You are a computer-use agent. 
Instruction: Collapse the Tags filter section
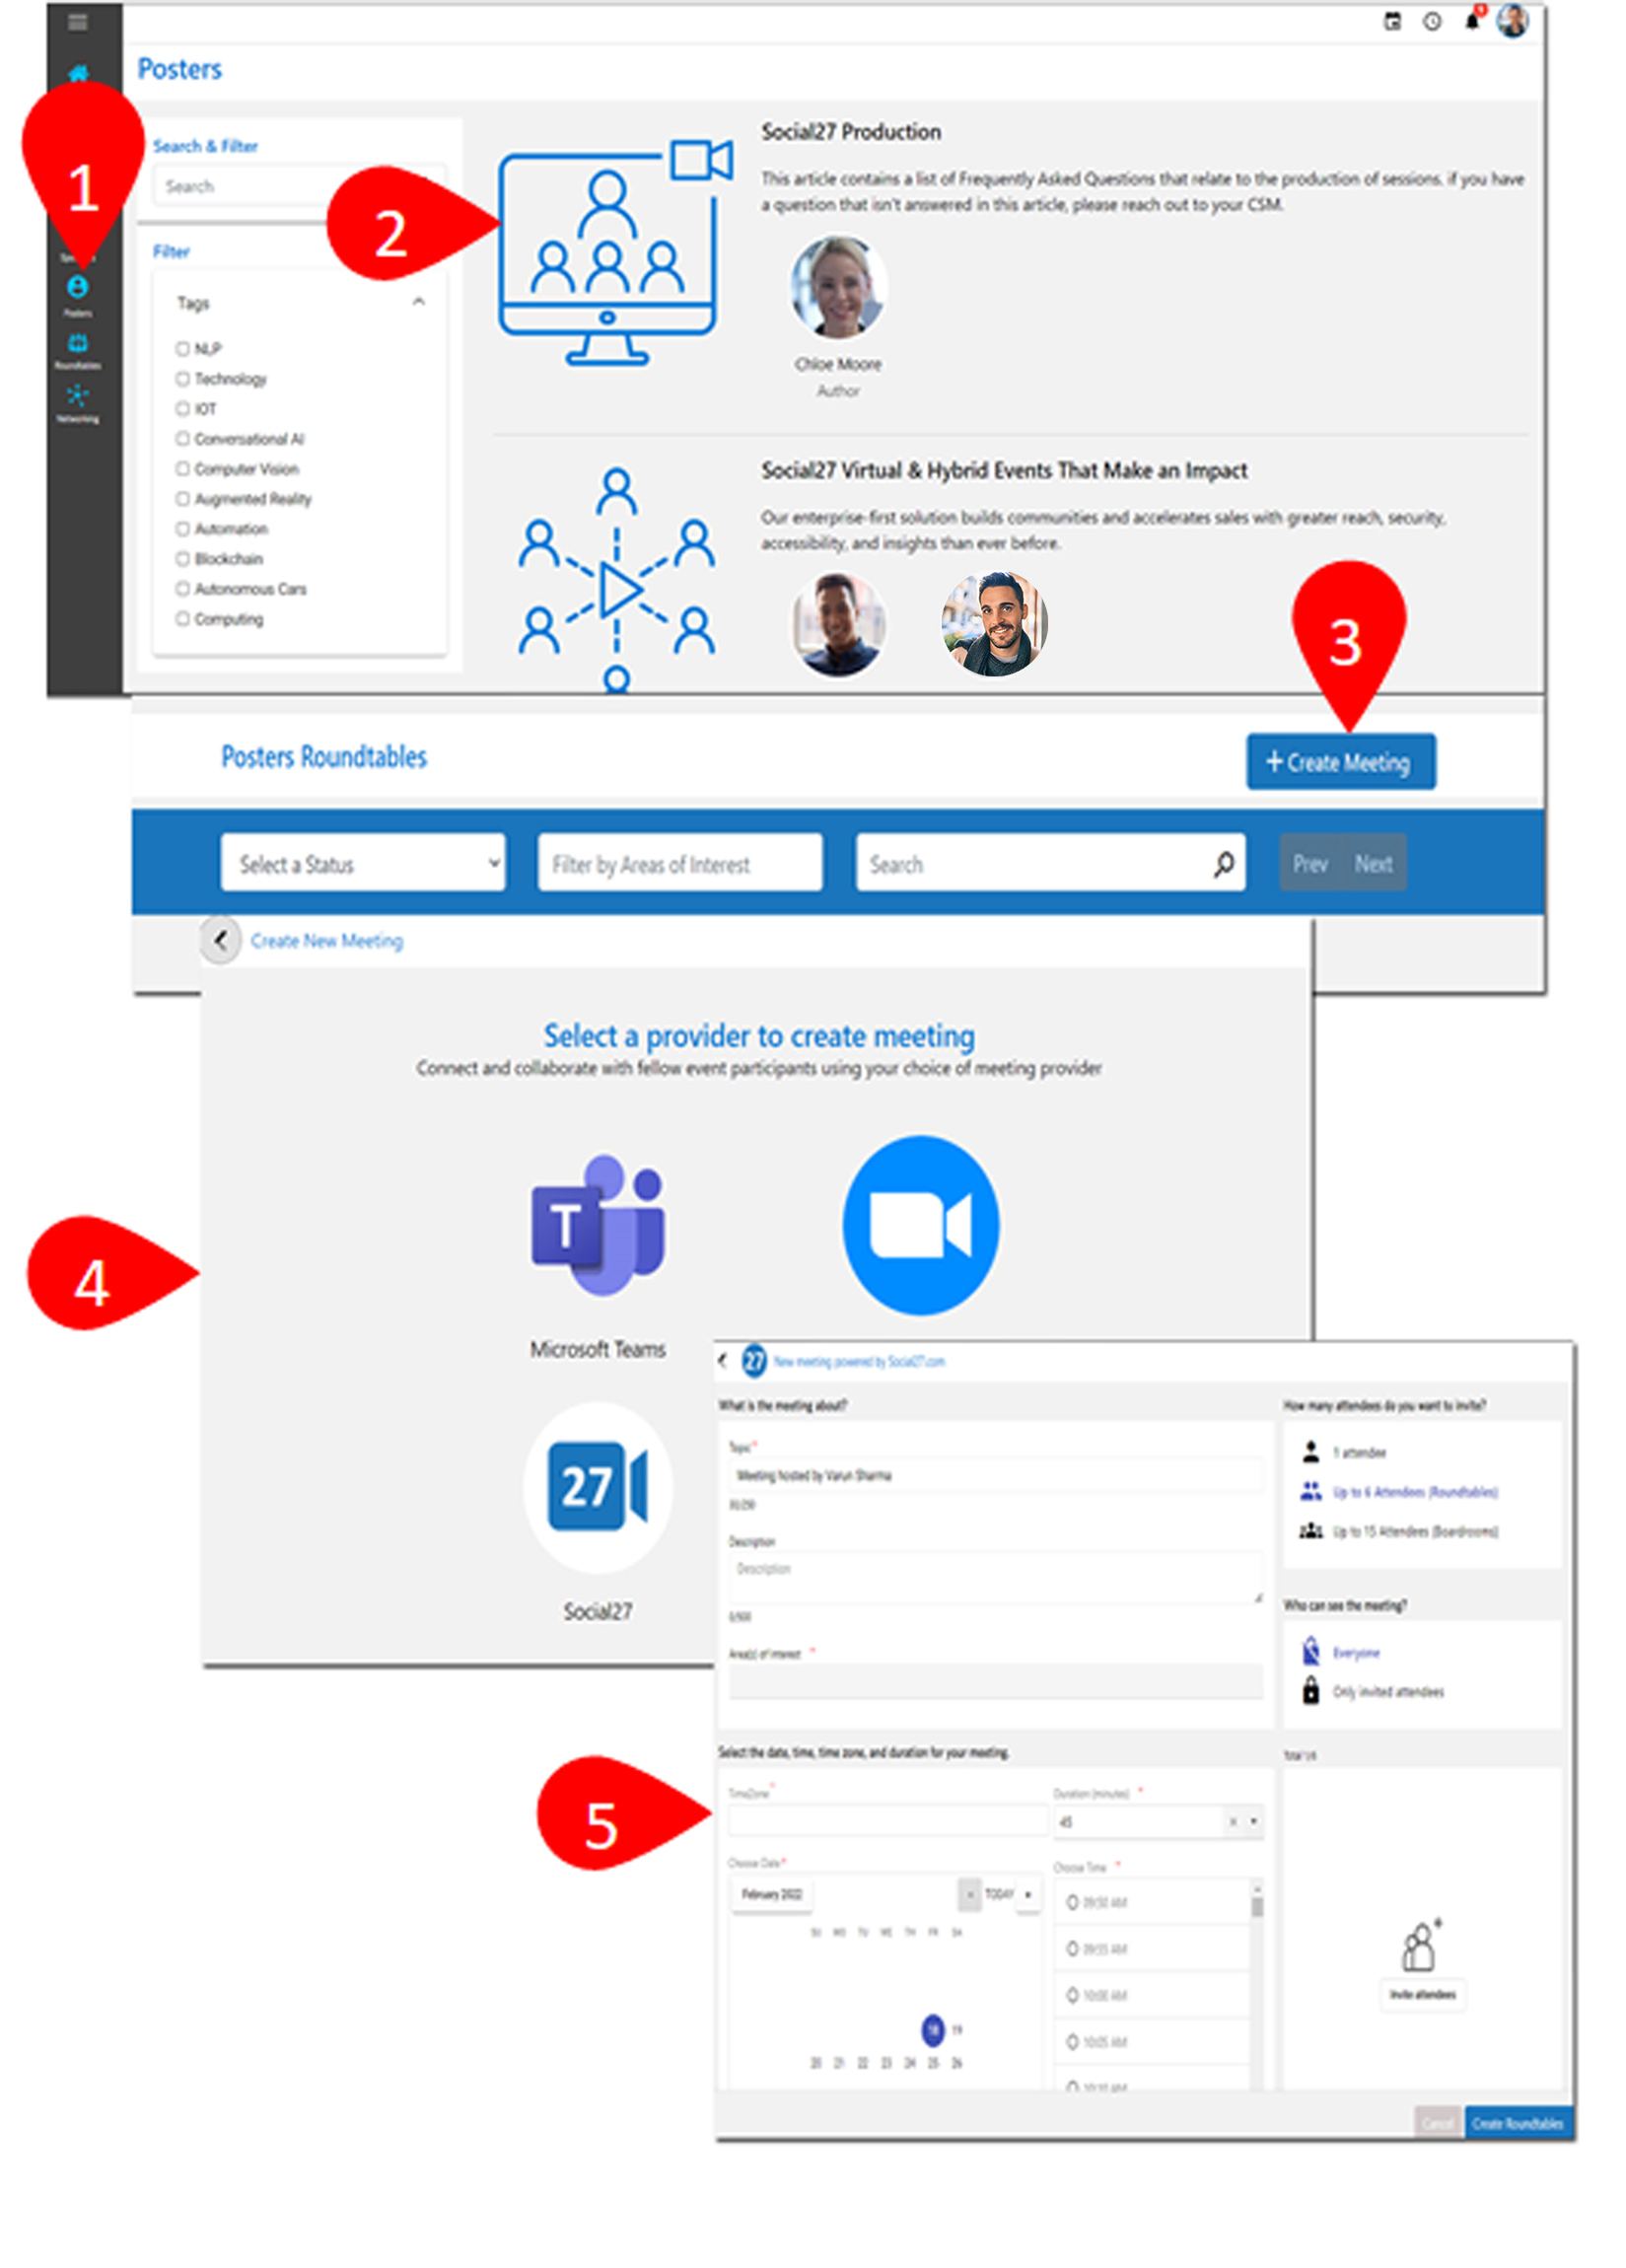click(x=418, y=302)
